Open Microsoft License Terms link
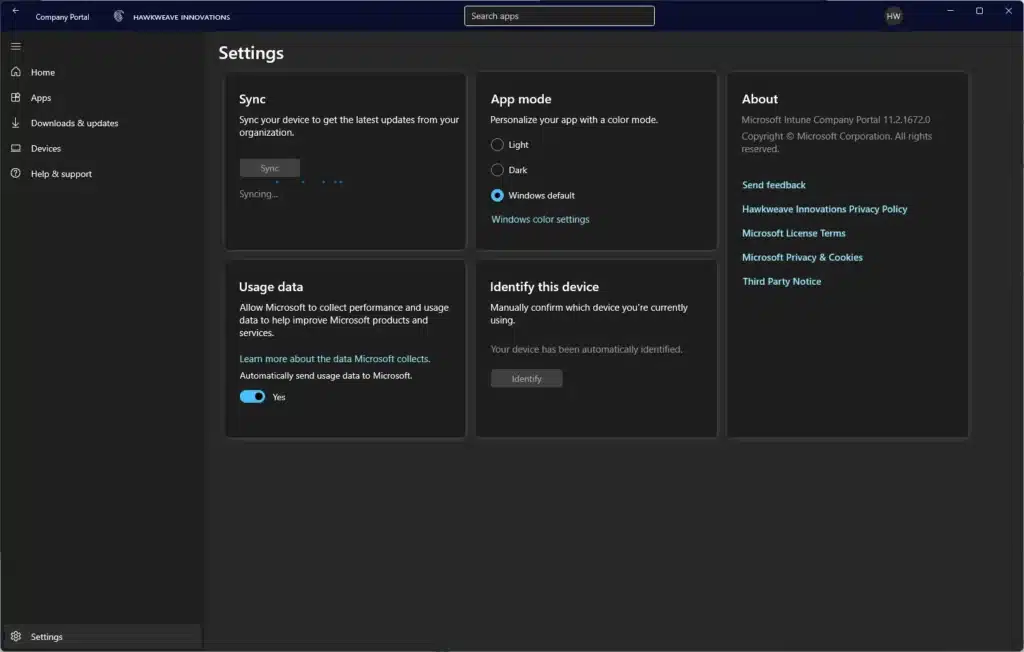Image resolution: width=1024 pixels, height=652 pixels. click(x=793, y=233)
